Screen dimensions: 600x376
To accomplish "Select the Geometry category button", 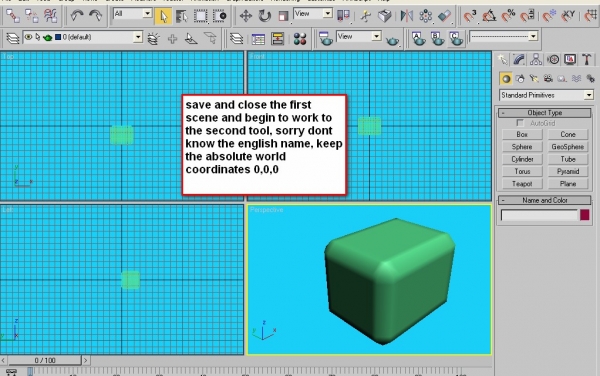I will click(506, 79).
